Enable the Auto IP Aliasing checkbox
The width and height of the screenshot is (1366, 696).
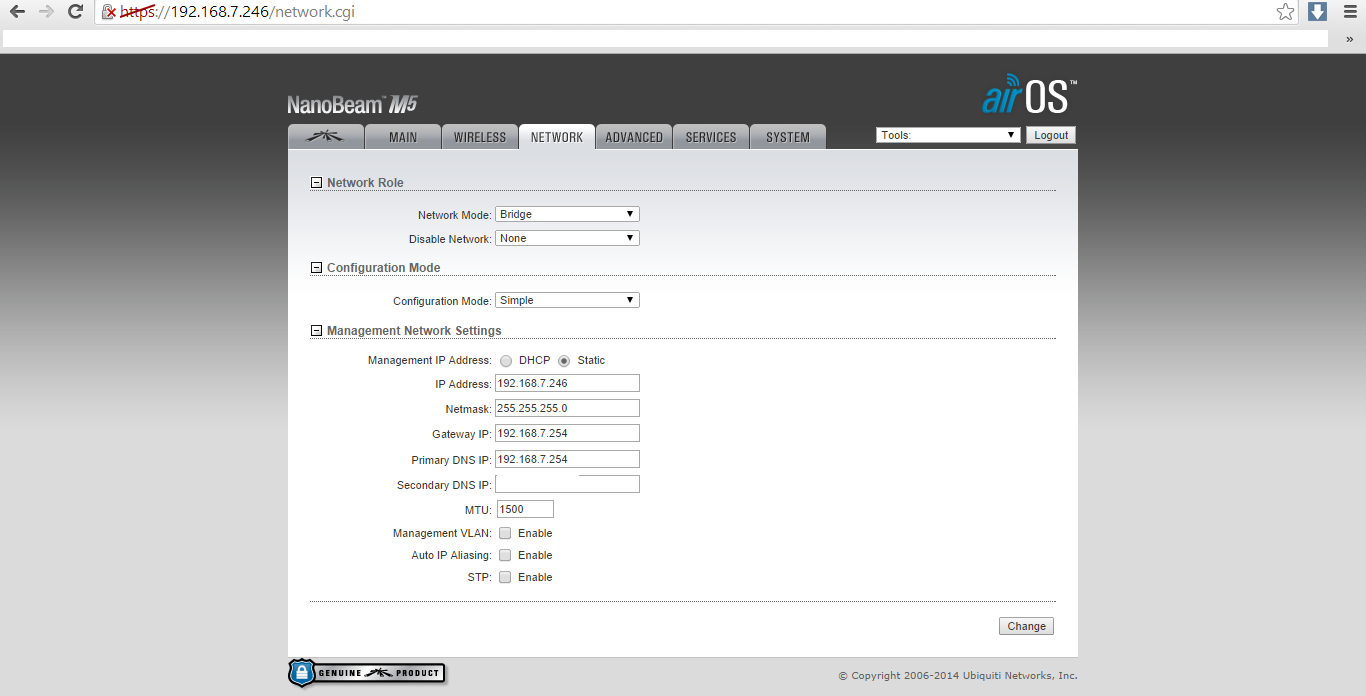[x=505, y=555]
